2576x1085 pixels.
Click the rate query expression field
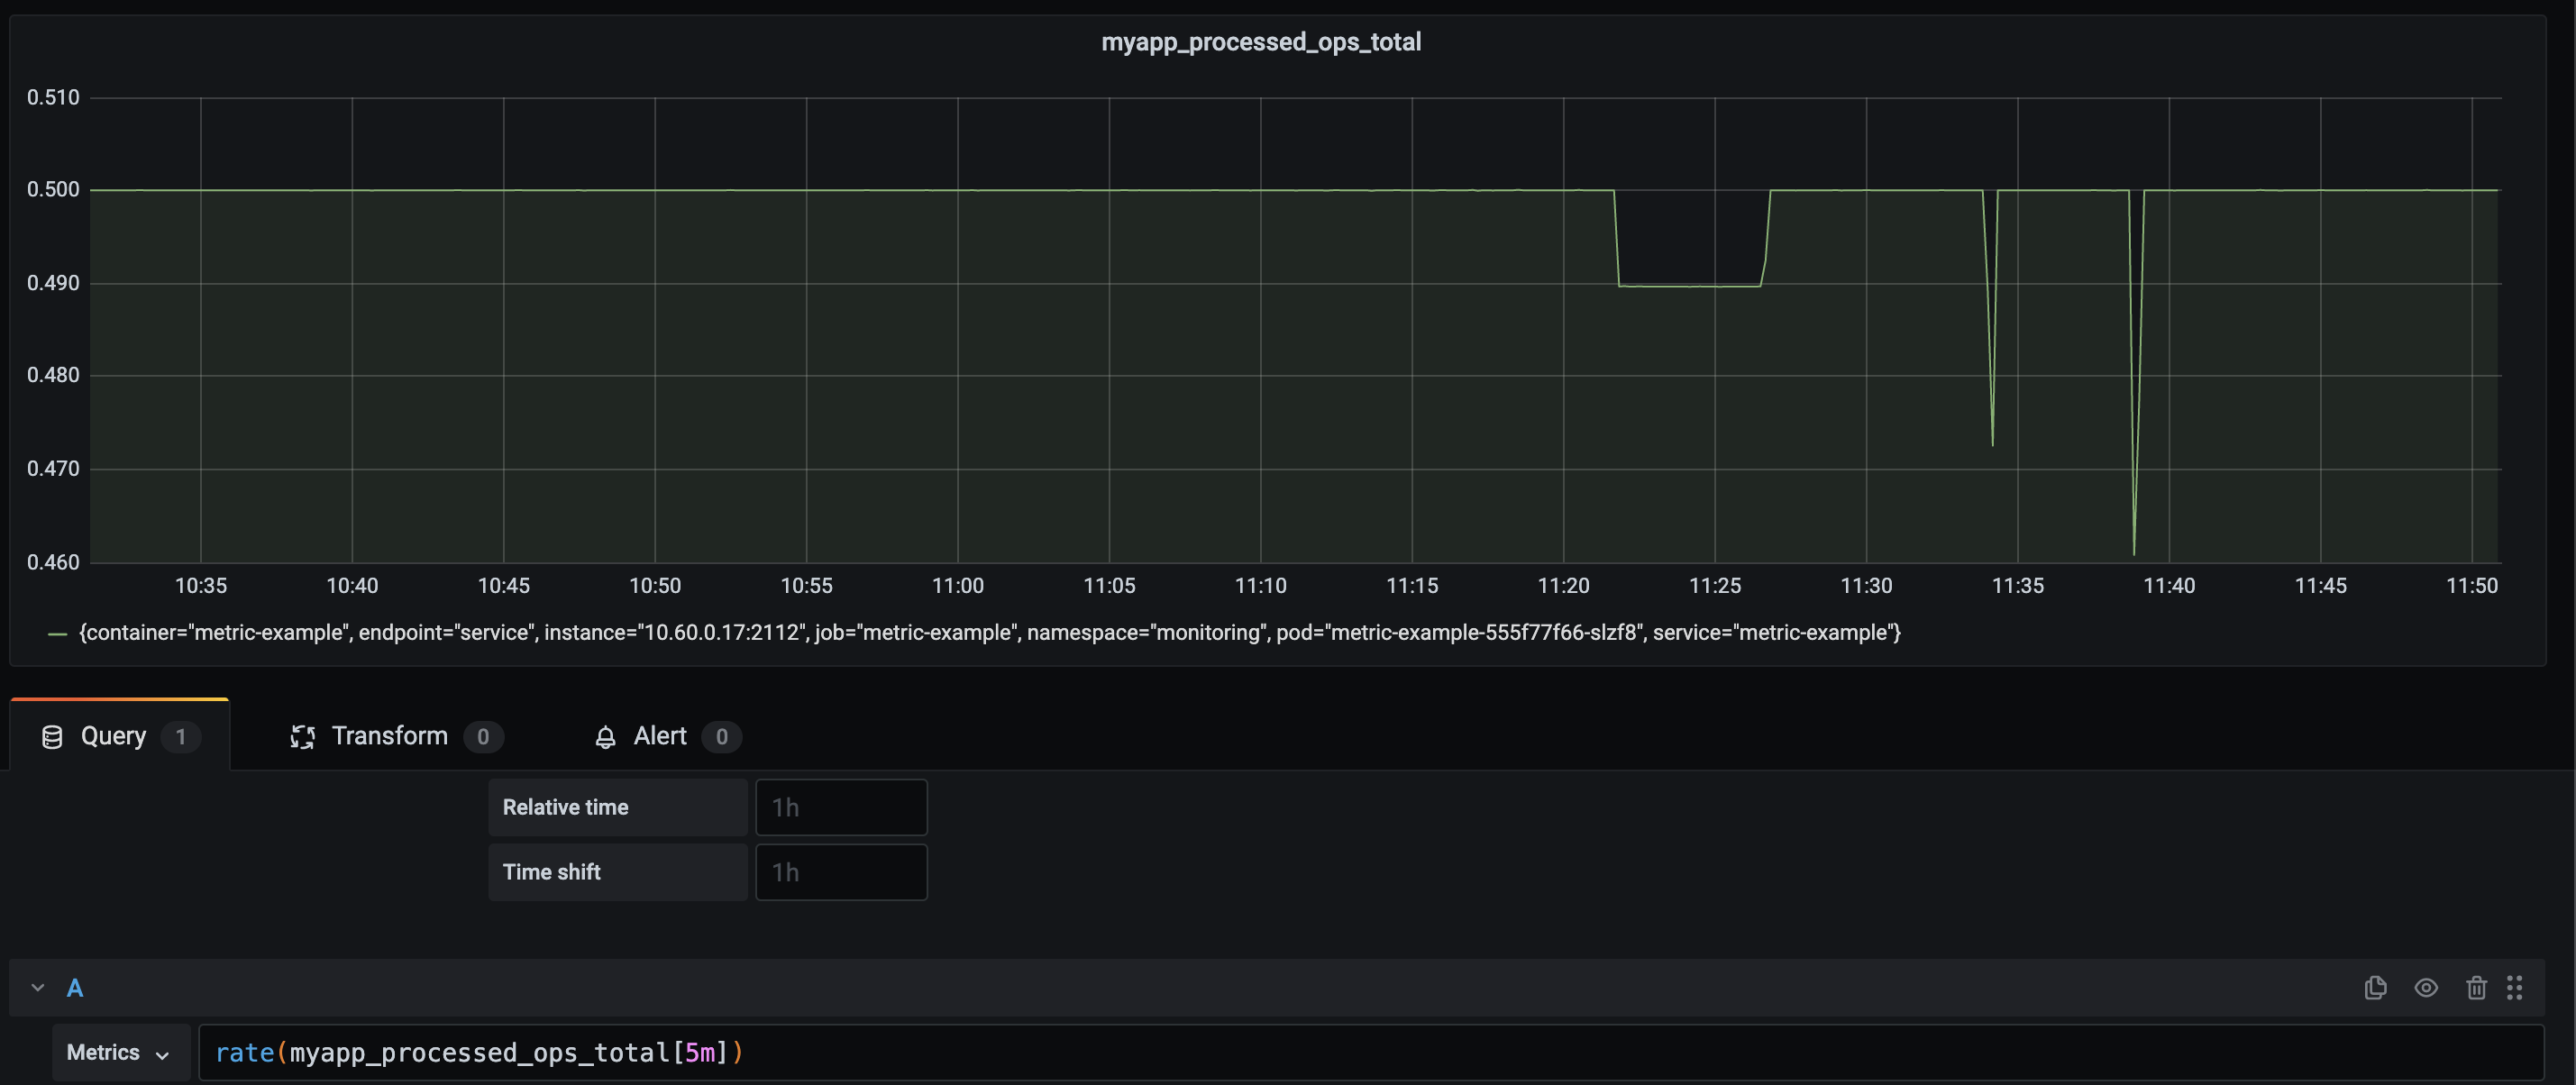1370,1052
